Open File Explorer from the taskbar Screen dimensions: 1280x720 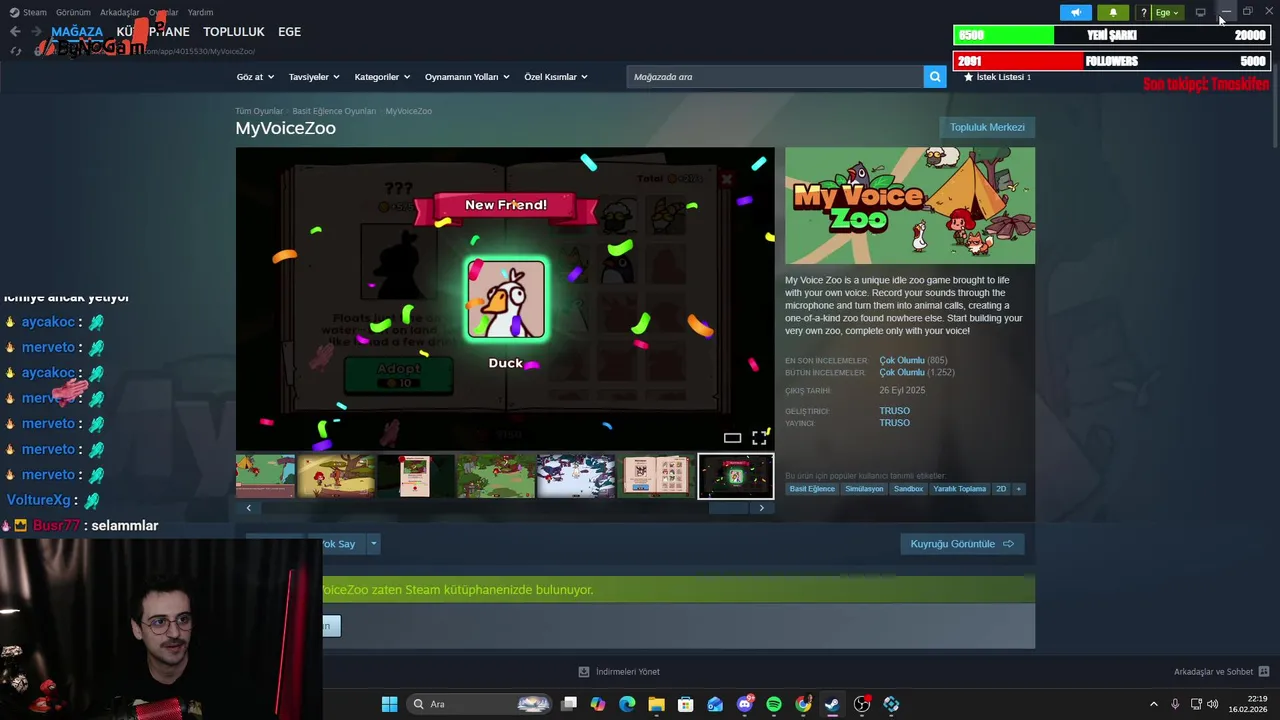(x=656, y=704)
